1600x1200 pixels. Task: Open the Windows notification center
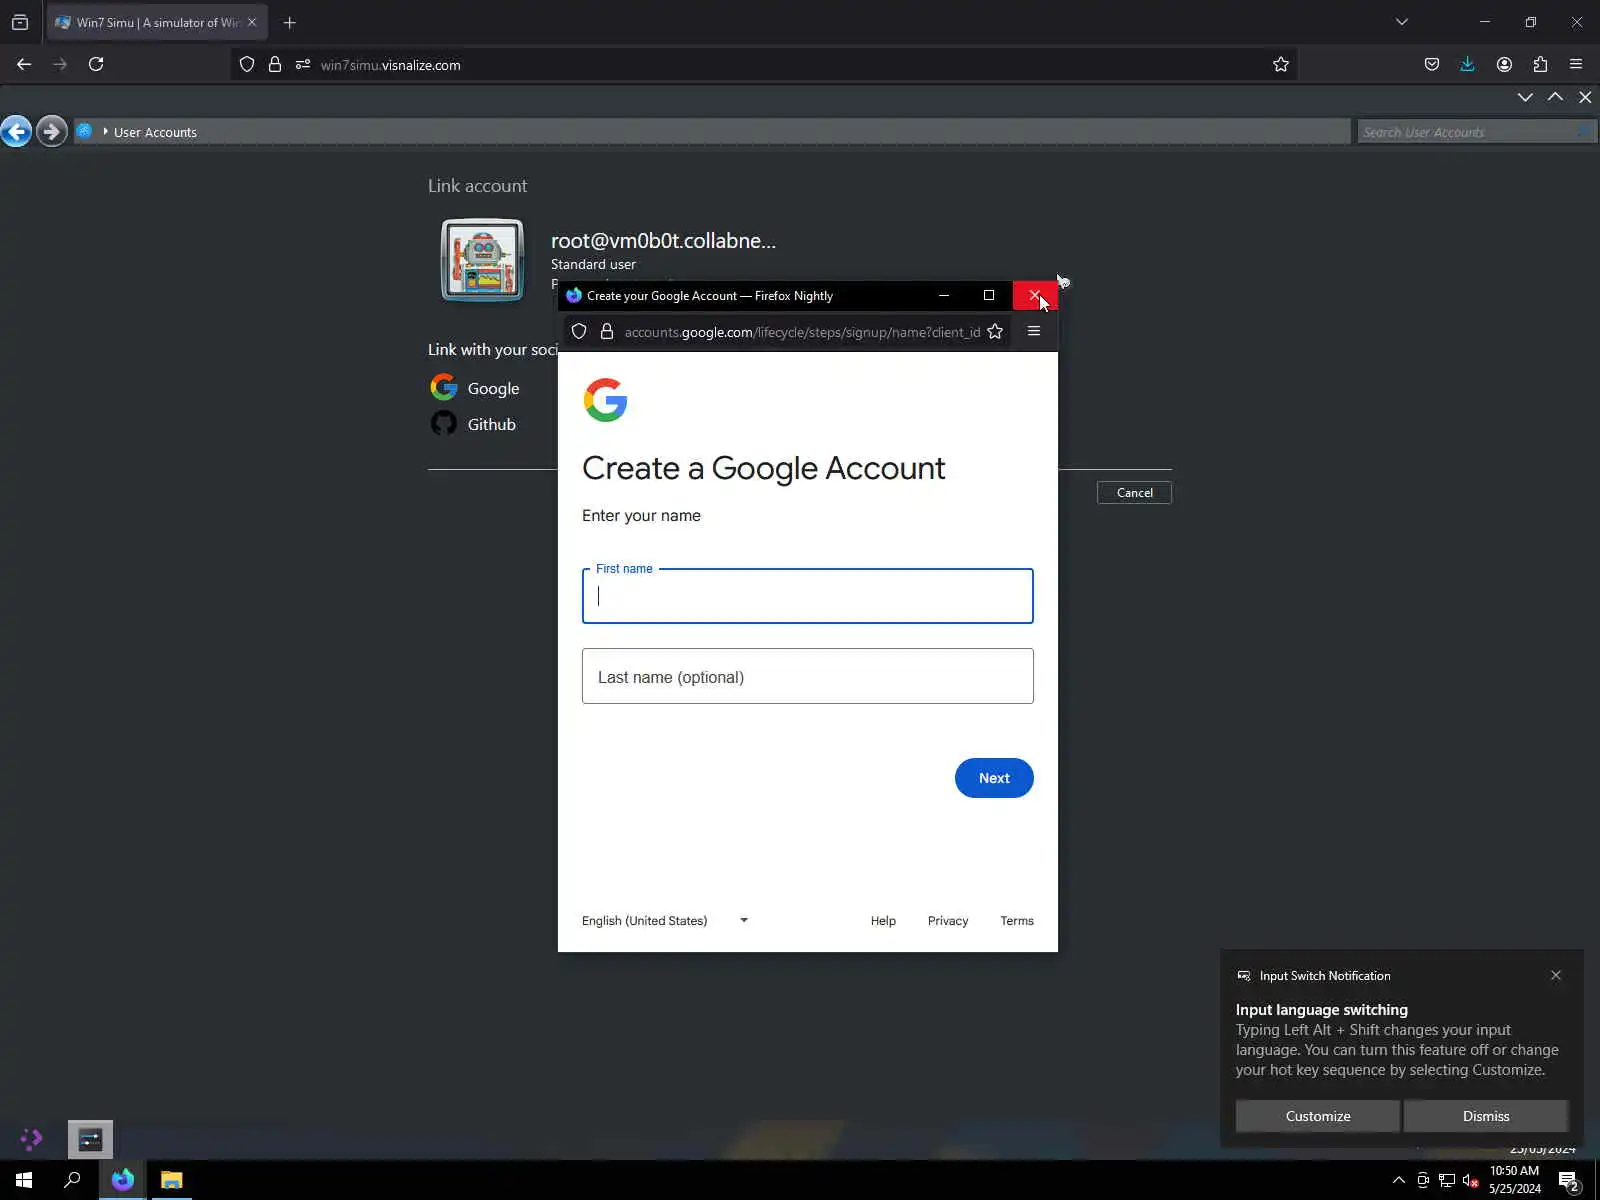click(1569, 1181)
